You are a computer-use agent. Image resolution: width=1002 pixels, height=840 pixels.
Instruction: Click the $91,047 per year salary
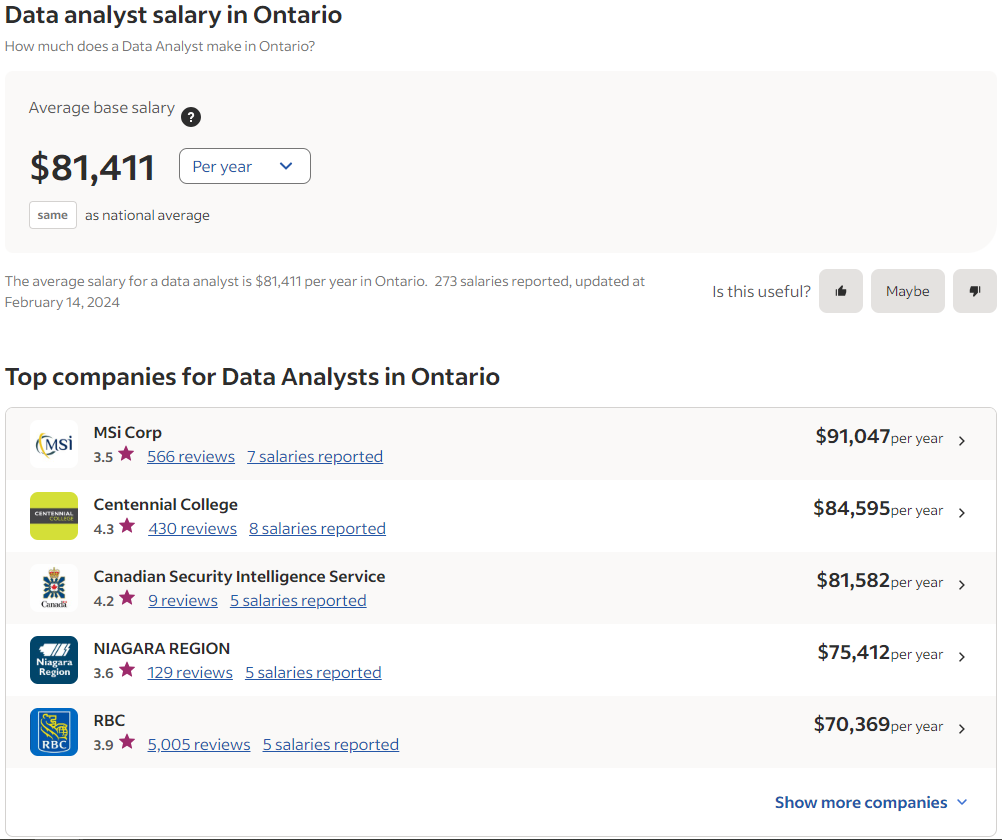pyautogui.click(x=879, y=437)
